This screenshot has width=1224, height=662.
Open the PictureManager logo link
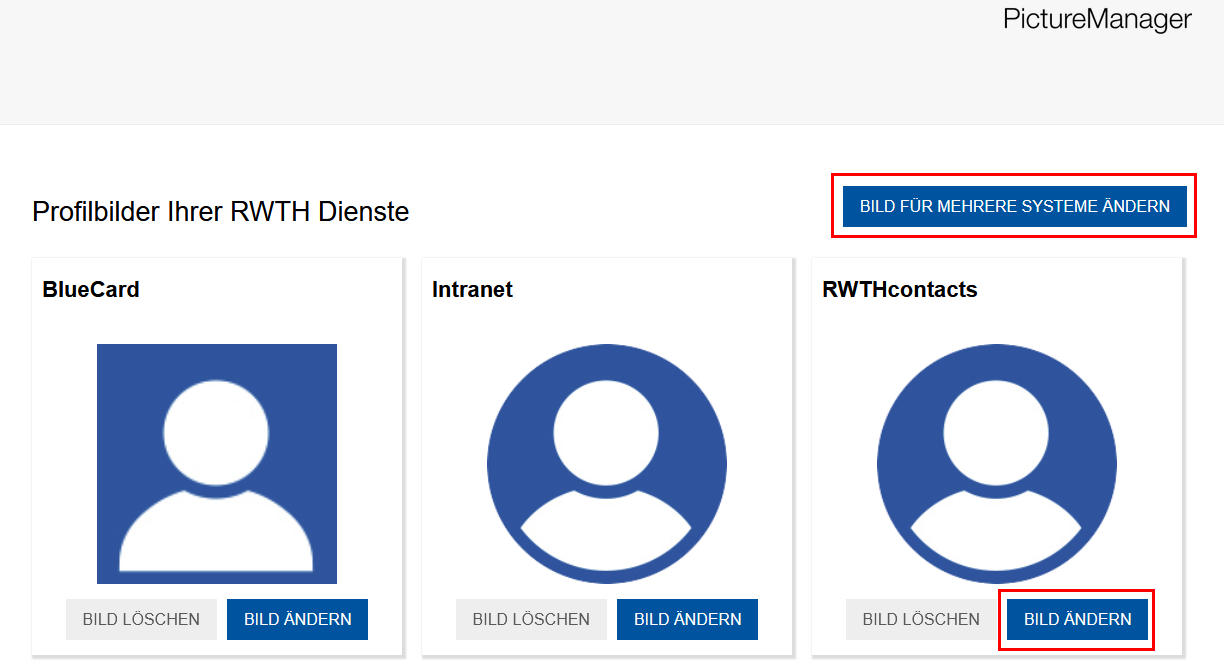pyautogui.click(x=1095, y=18)
